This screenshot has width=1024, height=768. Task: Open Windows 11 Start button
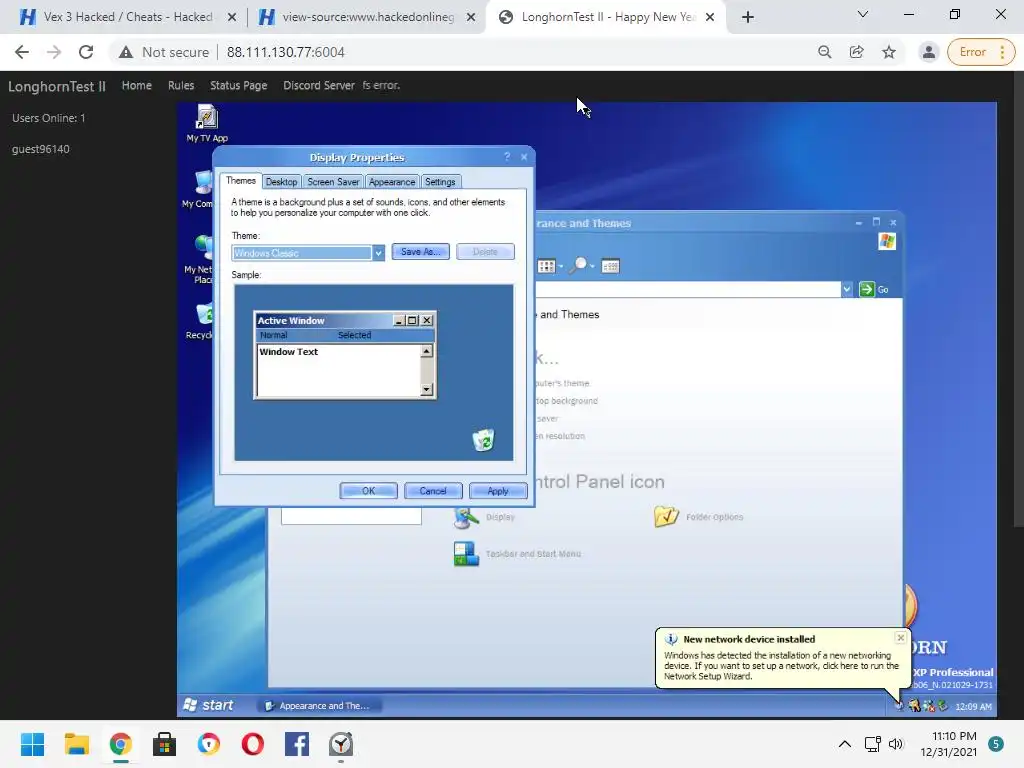click(x=32, y=744)
